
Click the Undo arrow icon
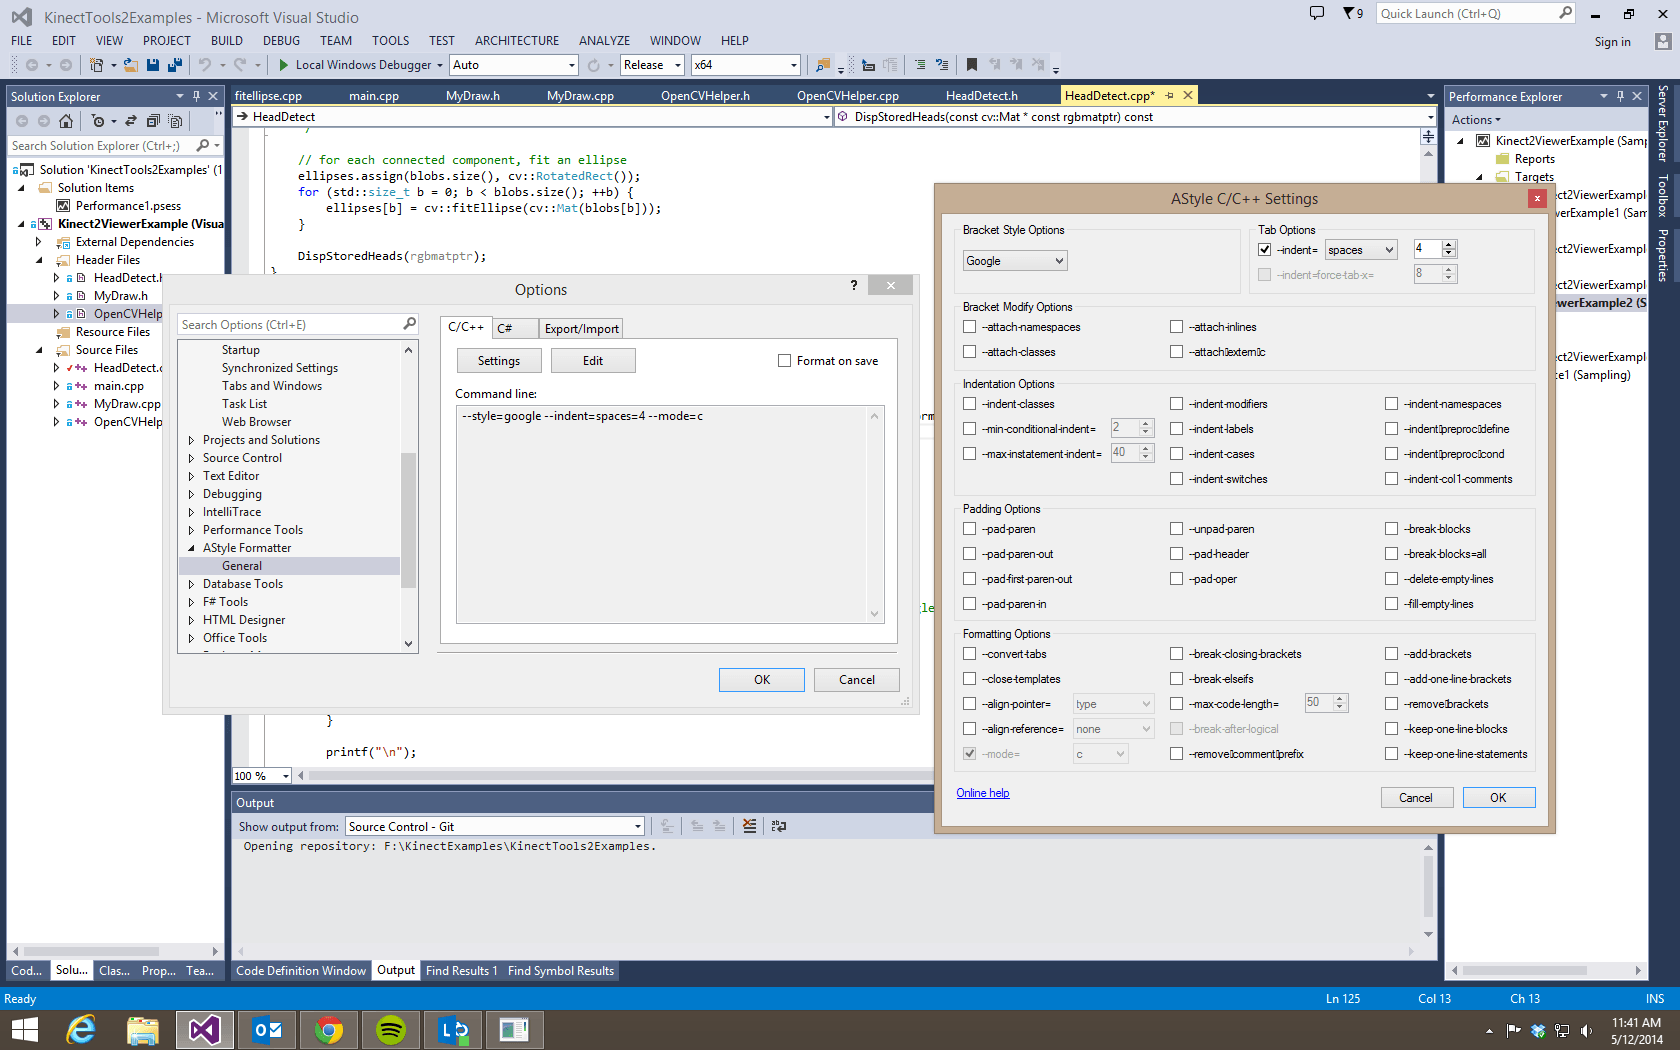[205, 65]
